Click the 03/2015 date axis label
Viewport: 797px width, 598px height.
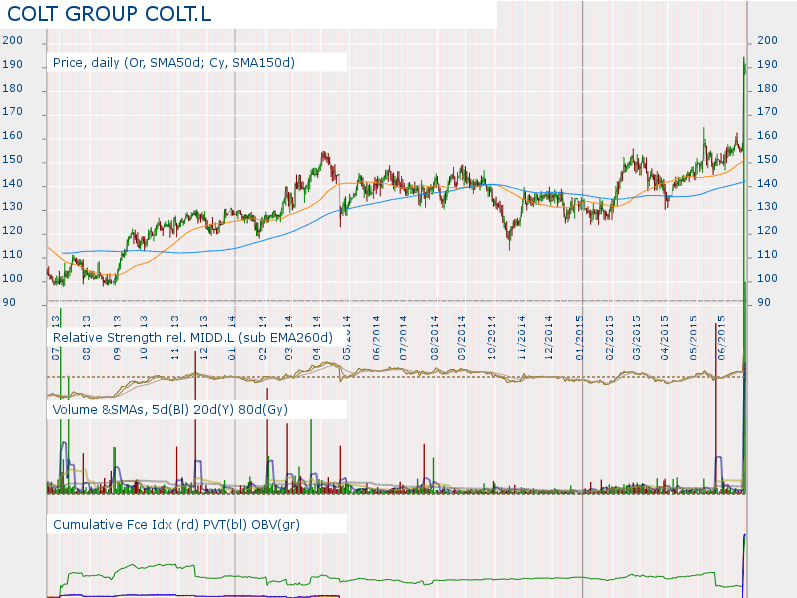tap(636, 338)
